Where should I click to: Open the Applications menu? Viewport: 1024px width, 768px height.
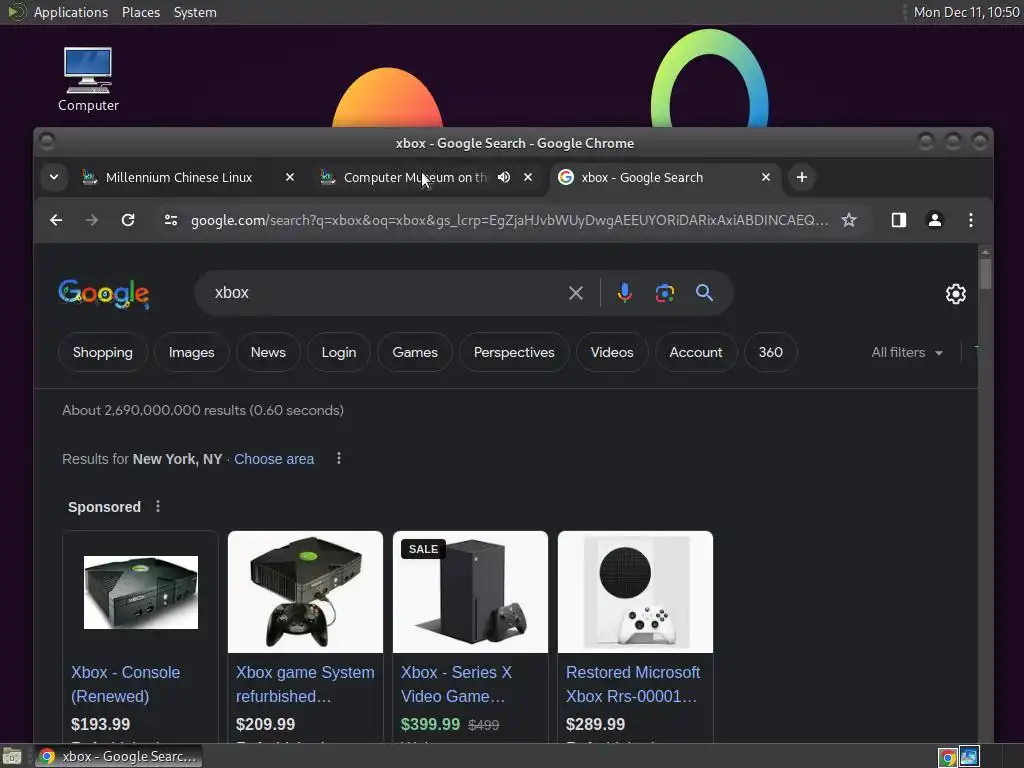coord(71,12)
